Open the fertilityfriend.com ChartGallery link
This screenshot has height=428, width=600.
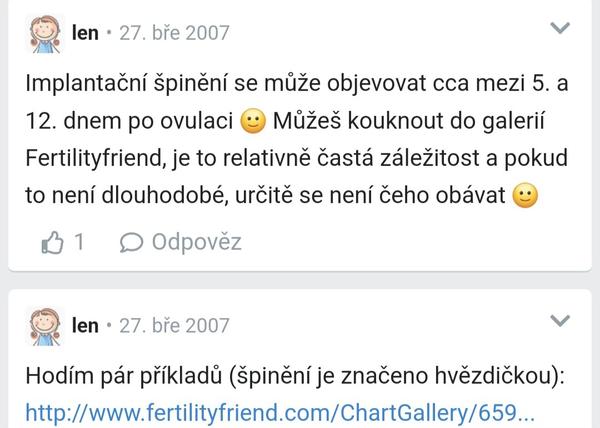tap(281, 413)
